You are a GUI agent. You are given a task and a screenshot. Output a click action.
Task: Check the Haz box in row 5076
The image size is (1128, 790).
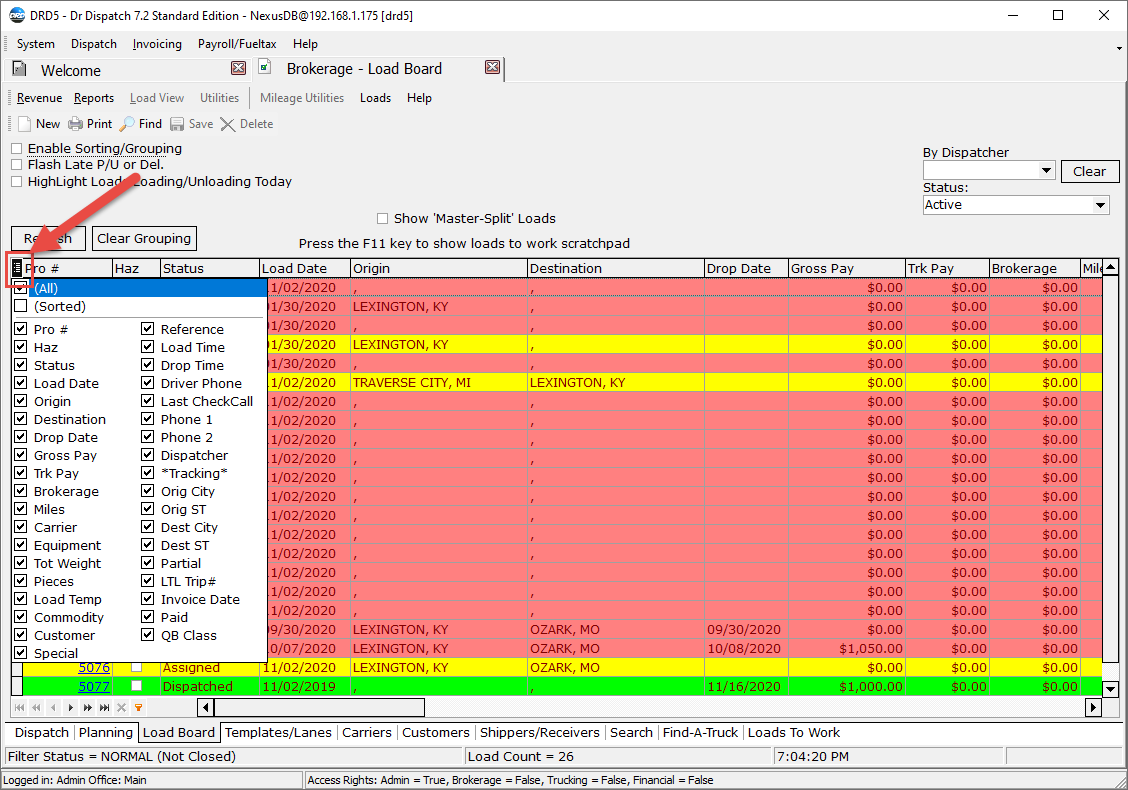(136, 667)
